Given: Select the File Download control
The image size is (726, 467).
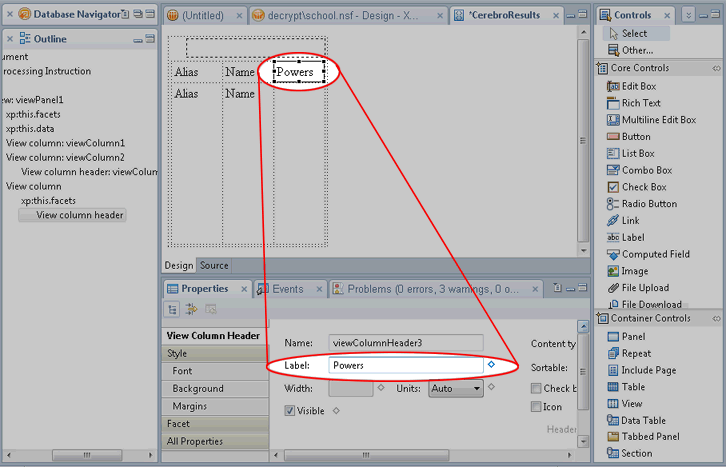Looking at the screenshot, I should click(x=645, y=304).
